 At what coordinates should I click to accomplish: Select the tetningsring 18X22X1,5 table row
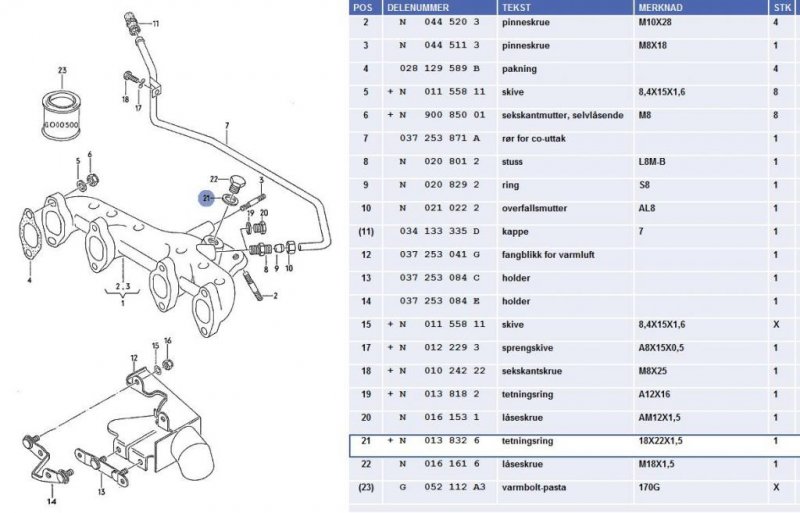tap(574, 440)
